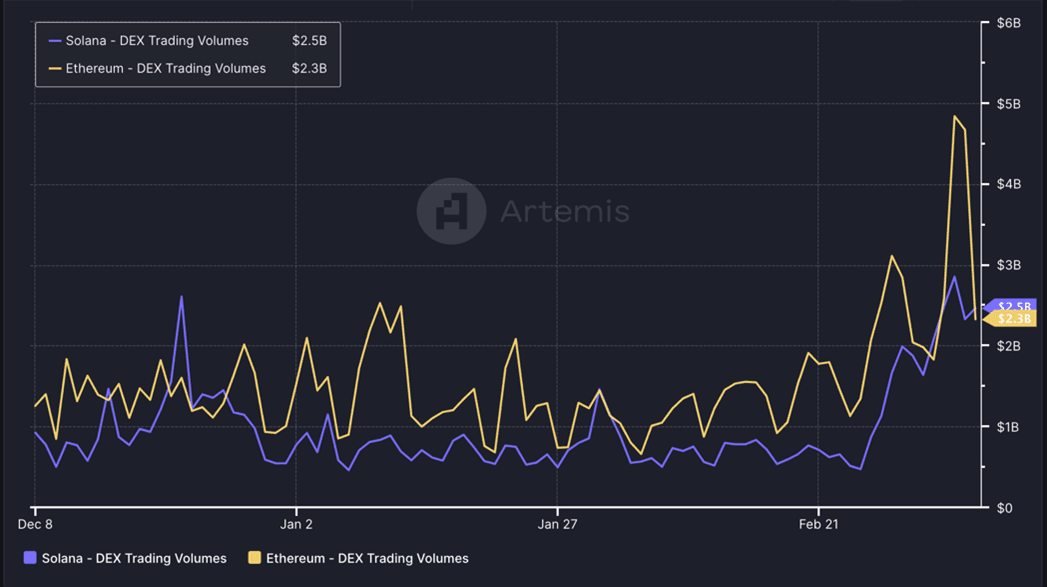
Task: Toggle the Solana series in bottom legend
Action: click(126, 558)
